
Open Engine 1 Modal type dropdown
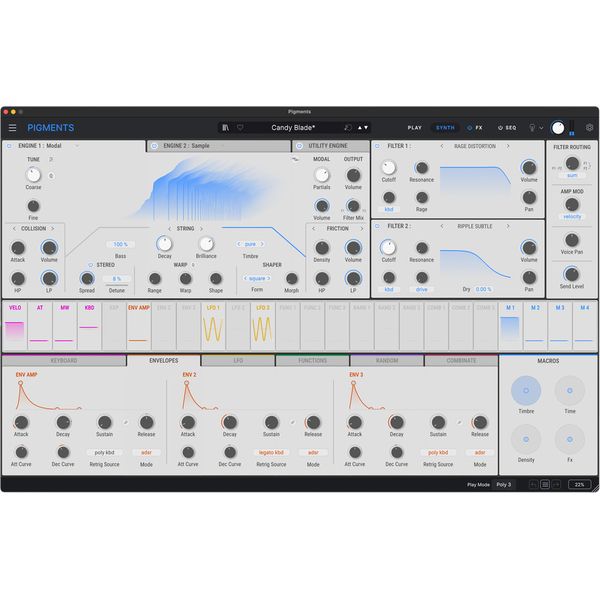(x=77, y=146)
